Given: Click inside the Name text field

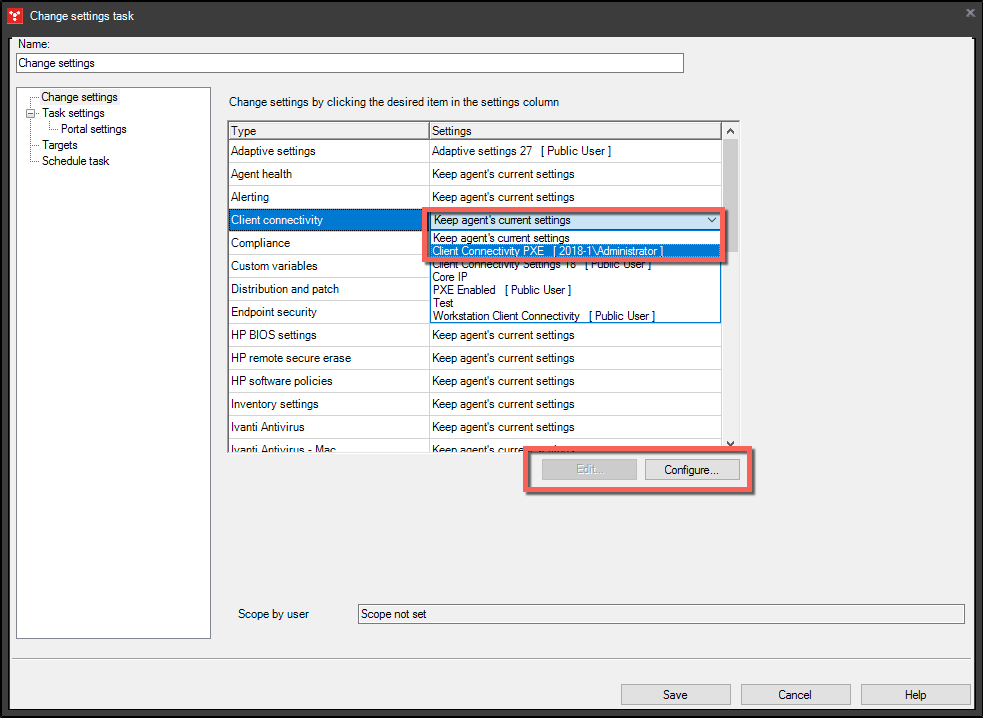Looking at the screenshot, I should click(349, 62).
